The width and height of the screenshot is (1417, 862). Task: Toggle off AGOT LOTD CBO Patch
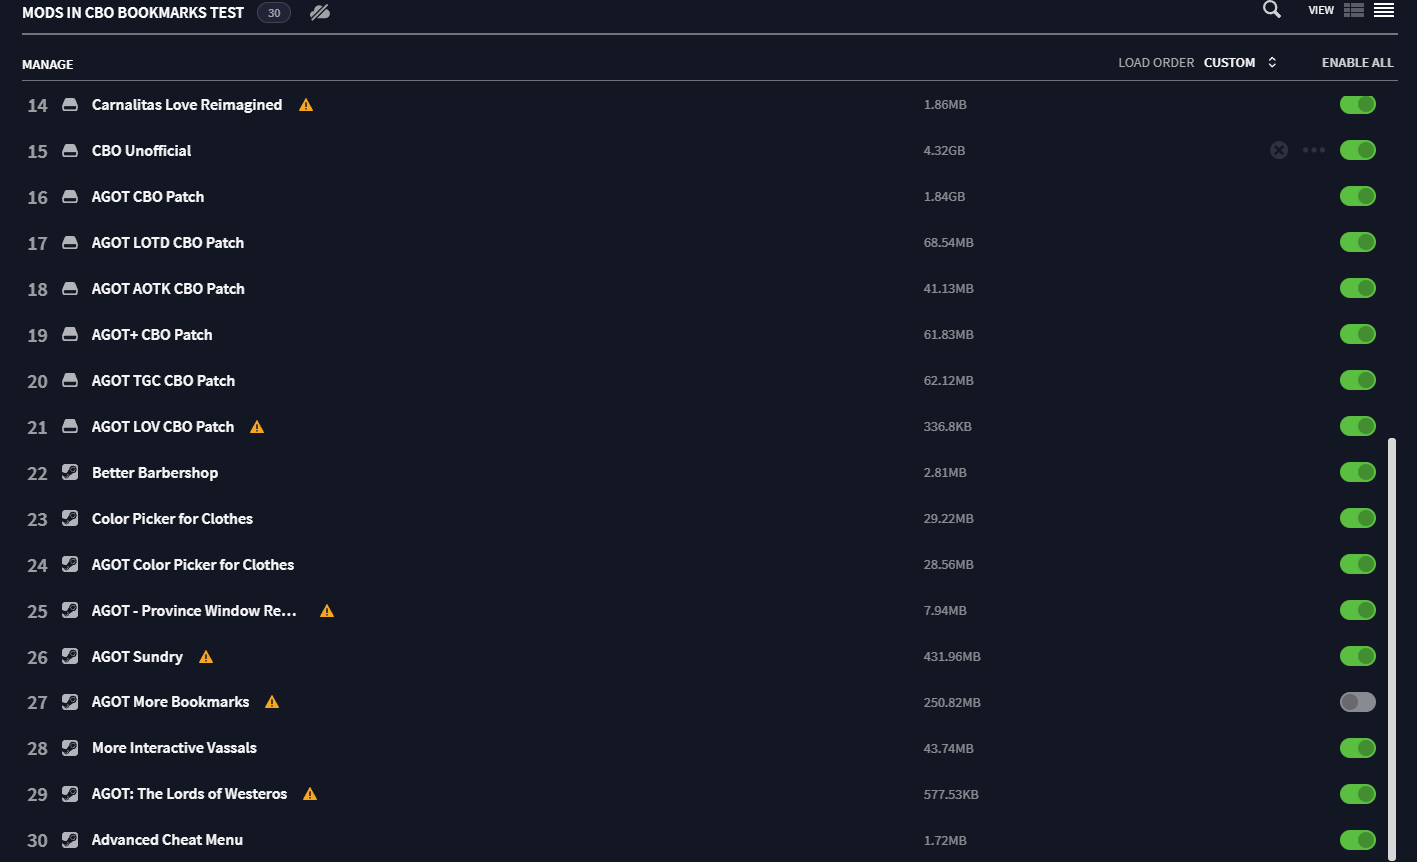[x=1358, y=242]
